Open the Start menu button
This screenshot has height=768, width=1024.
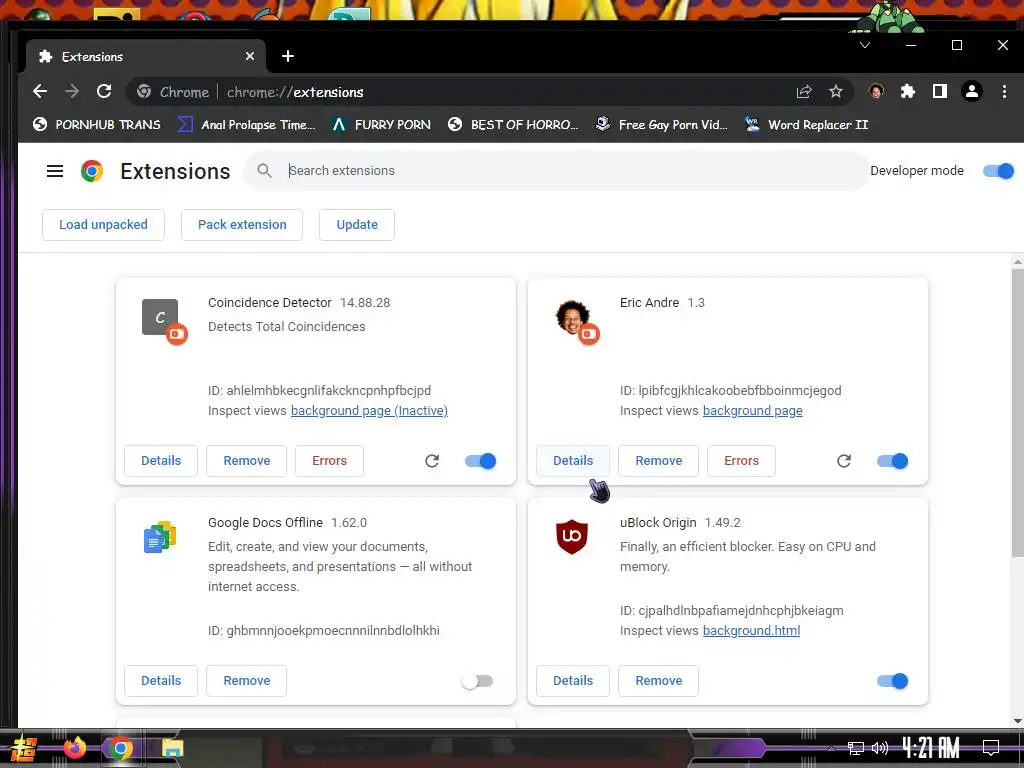pyautogui.click(x=24, y=748)
